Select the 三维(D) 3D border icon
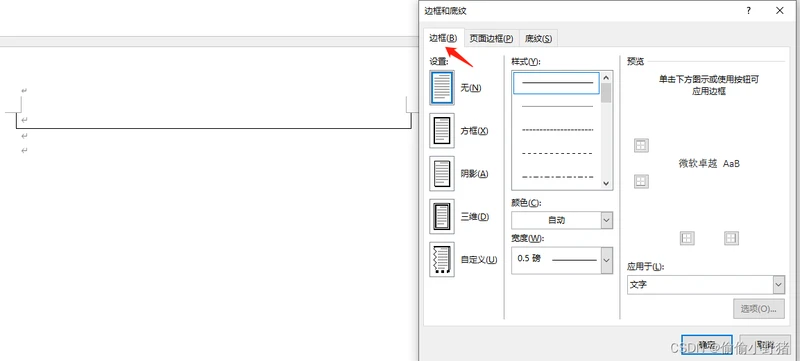 click(x=442, y=217)
